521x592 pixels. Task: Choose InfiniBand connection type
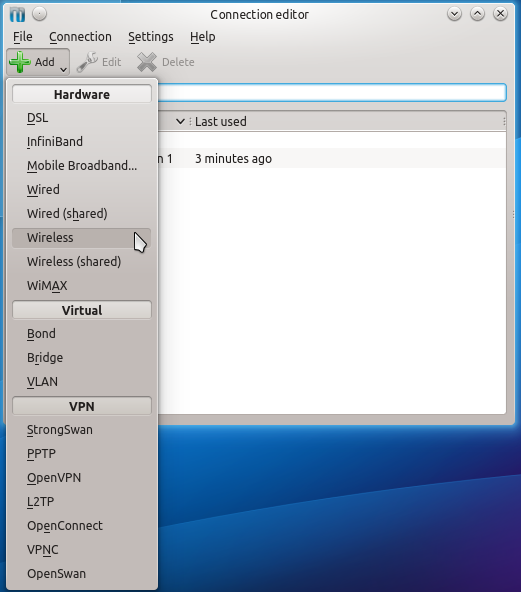[x=82, y=142]
